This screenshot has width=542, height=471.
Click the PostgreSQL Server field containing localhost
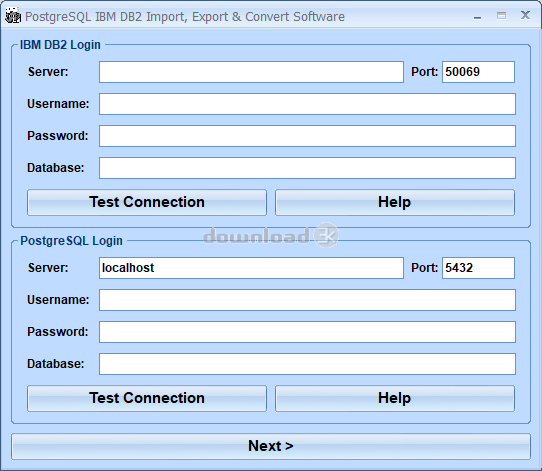tap(251, 268)
